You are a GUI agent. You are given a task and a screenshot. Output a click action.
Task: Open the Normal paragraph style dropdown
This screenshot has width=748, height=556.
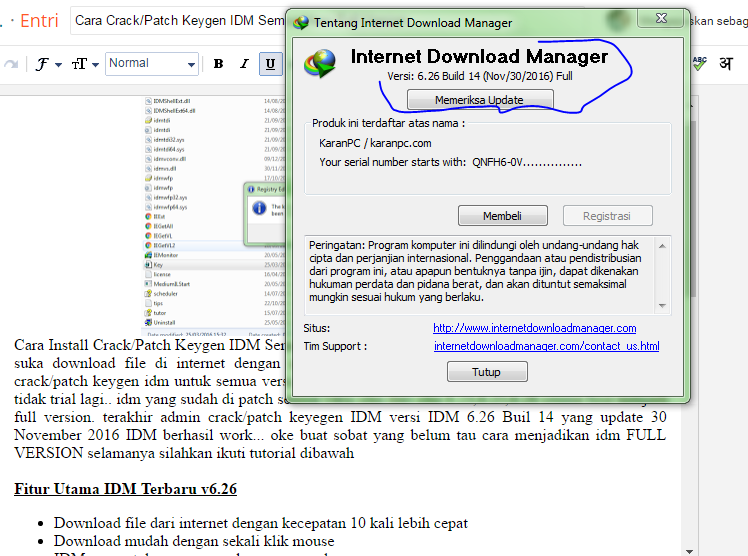coord(152,63)
